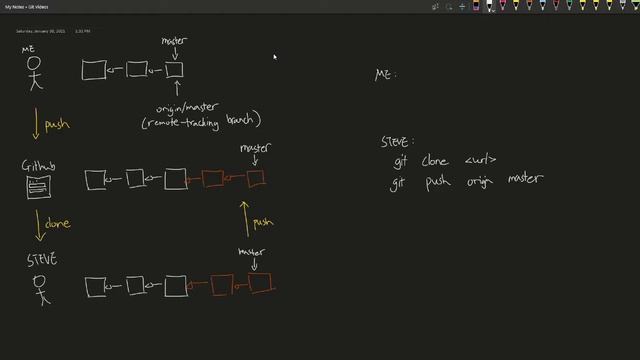Image resolution: width=640 pixels, height=360 pixels.
Task: Select the Eraser tool in the pen toolbar
Action: [x=476, y=6]
